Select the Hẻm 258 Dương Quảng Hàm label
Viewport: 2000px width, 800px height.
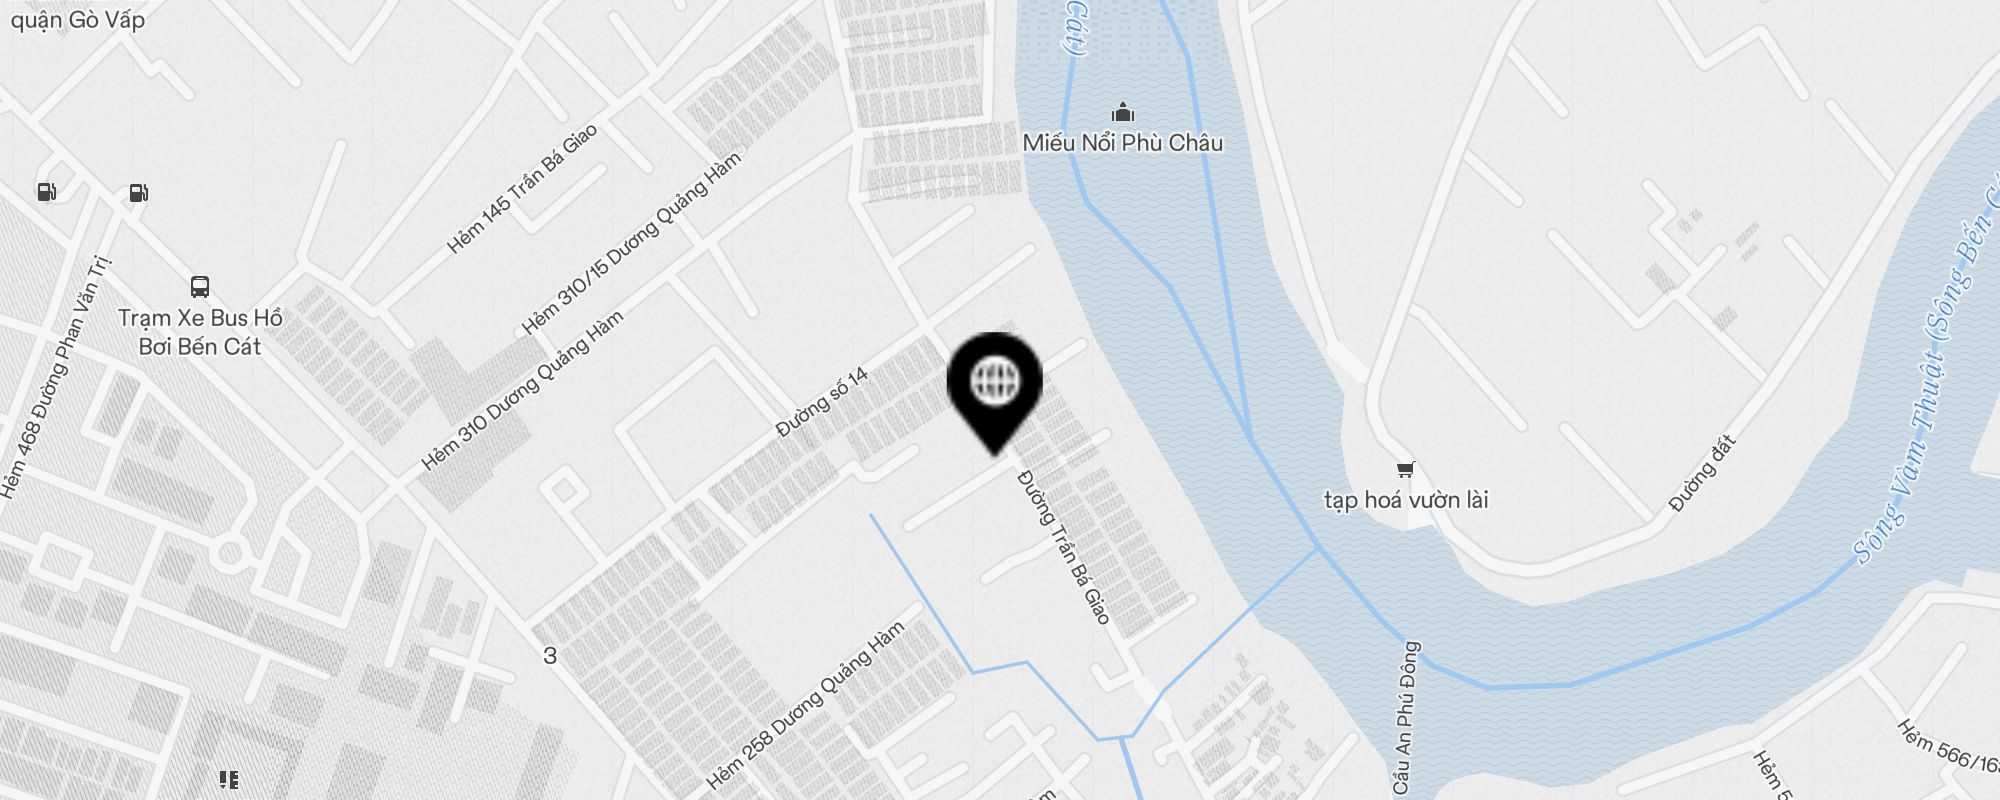(x=805, y=706)
